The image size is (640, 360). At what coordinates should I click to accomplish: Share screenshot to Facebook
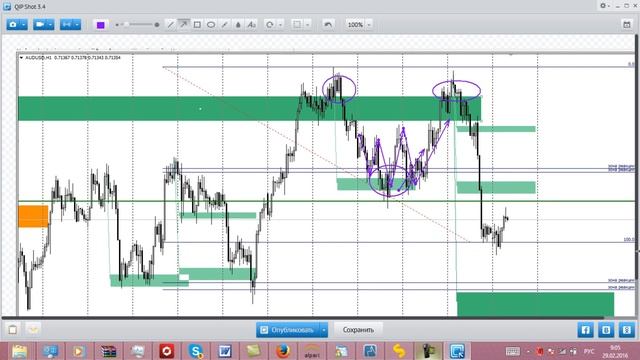click(585, 330)
